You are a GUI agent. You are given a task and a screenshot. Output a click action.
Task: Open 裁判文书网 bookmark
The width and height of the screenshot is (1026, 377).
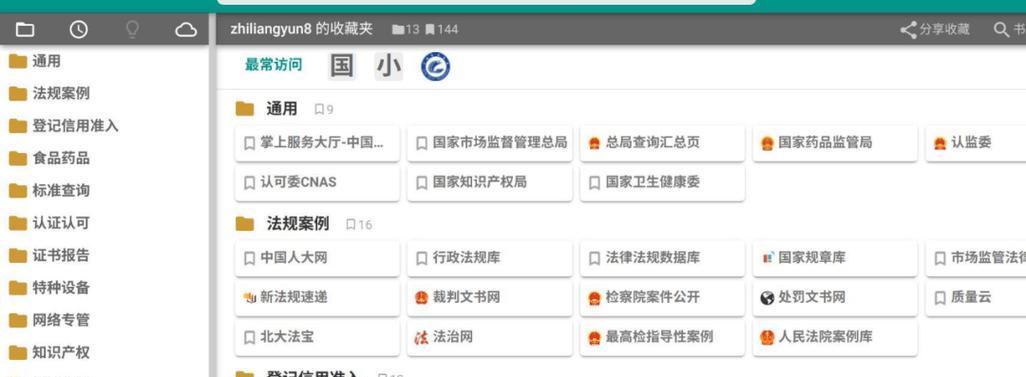coord(489,298)
